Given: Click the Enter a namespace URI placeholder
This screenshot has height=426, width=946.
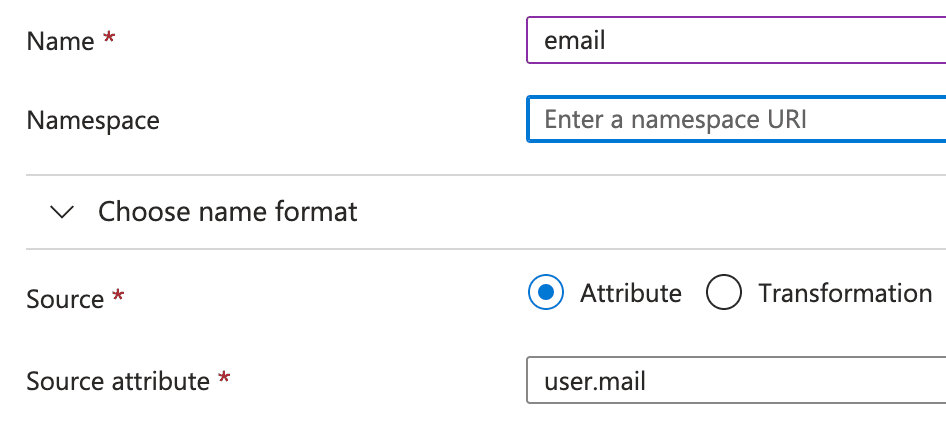Looking at the screenshot, I should pyautogui.click(x=675, y=120).
